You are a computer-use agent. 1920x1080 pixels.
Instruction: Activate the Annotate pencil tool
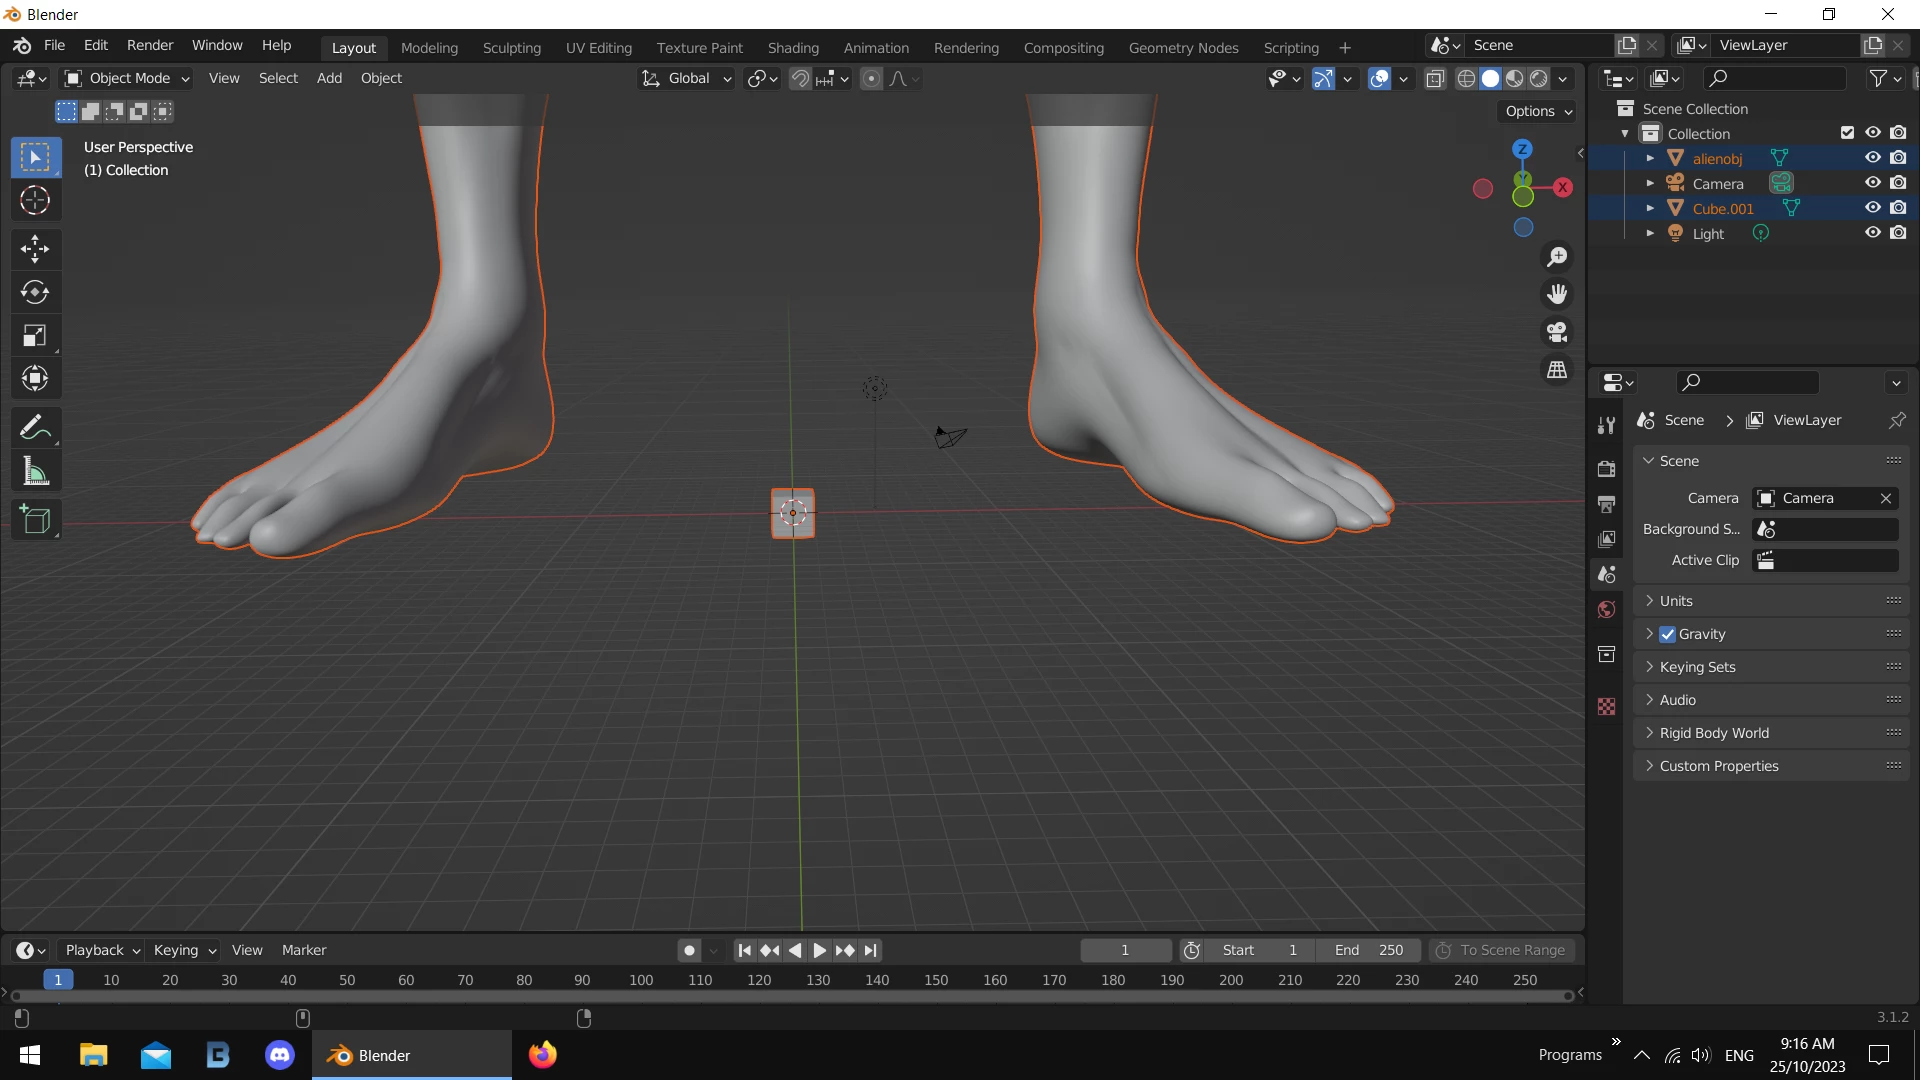(x=35, y=428)
